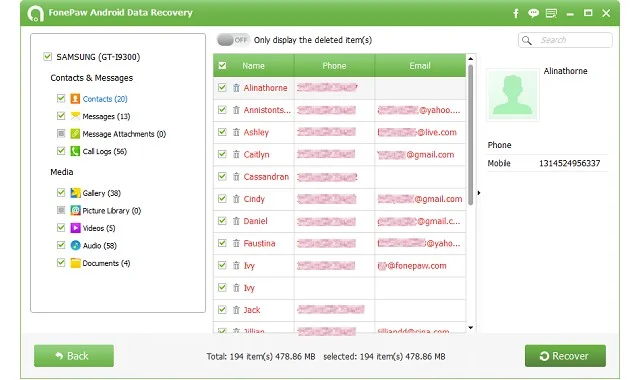
Task: Click the list scroll down arrow
Action: pyautogui.click(x=471, y=327)
